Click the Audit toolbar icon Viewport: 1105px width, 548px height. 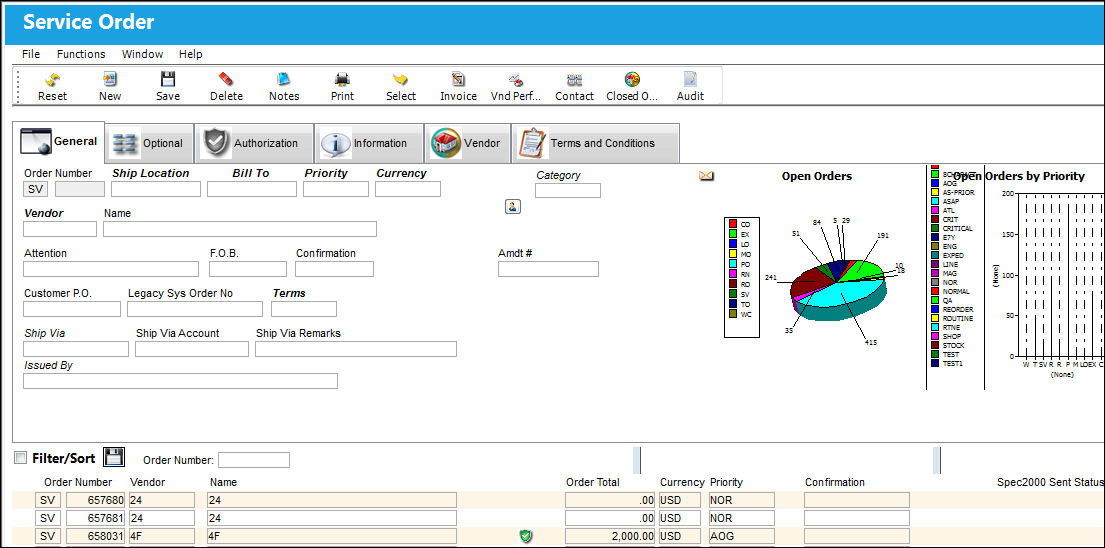(691, 80)
